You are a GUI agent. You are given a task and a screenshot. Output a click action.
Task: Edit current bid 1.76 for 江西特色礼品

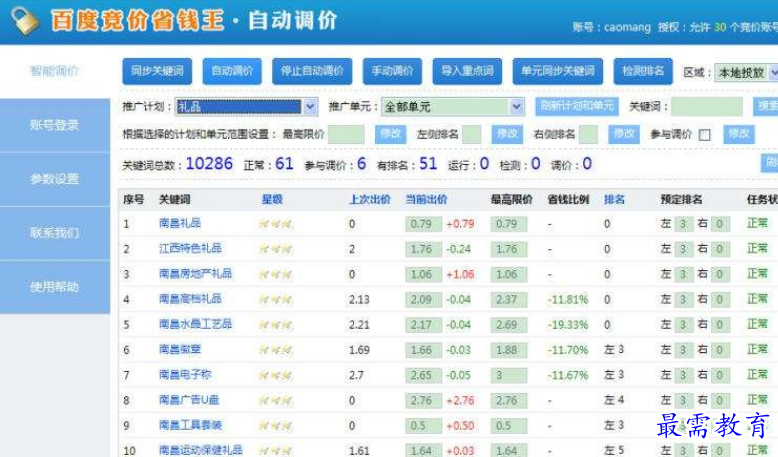pos(423,249)
